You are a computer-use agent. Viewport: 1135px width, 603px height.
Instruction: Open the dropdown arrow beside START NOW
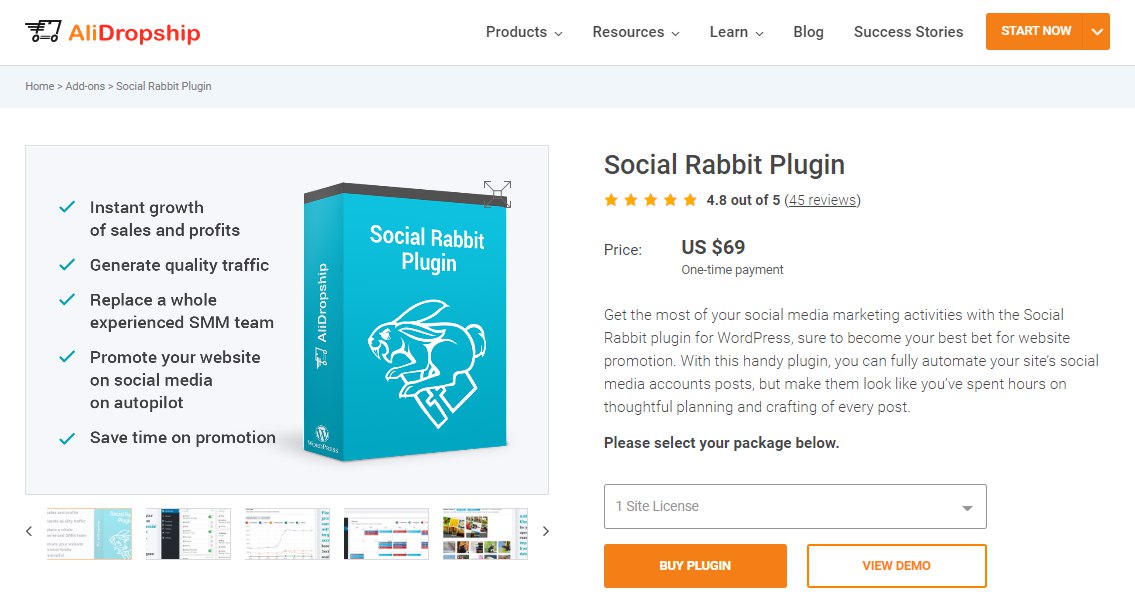point(1097,32)
